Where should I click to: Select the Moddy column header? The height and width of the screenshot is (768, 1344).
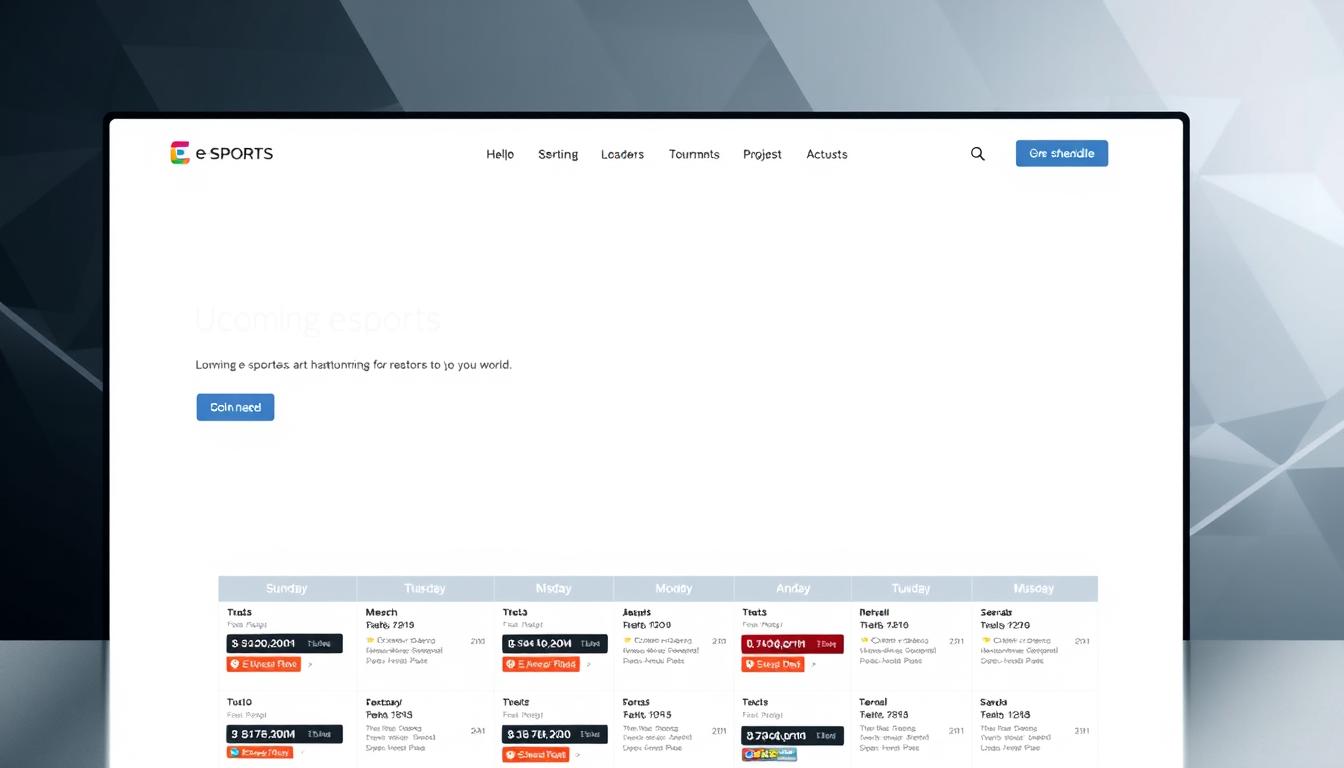click(x=673, y=588)
